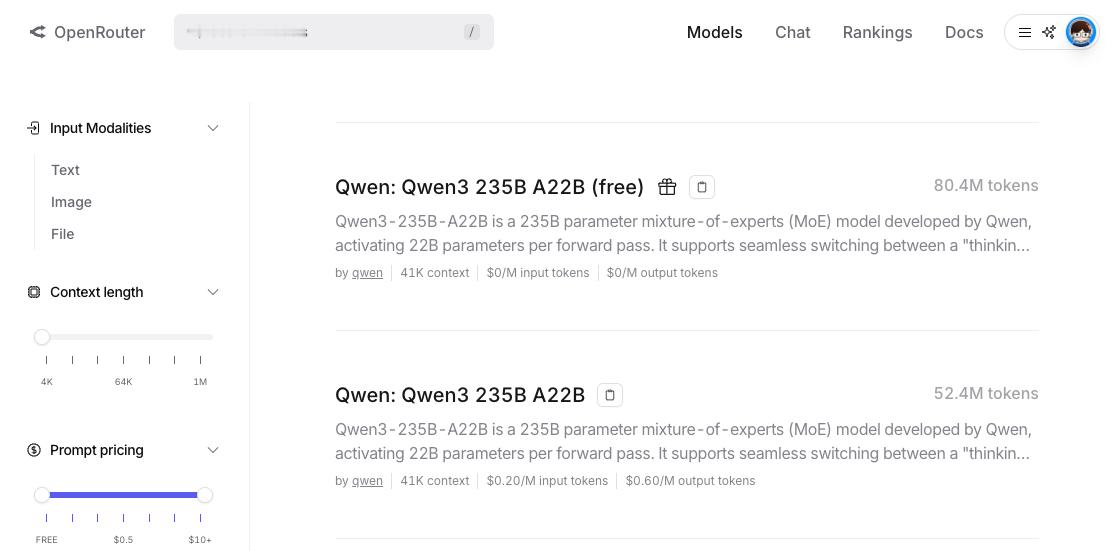
Task: Collapse the Input Modalities section
Action: tap(213, 128)
